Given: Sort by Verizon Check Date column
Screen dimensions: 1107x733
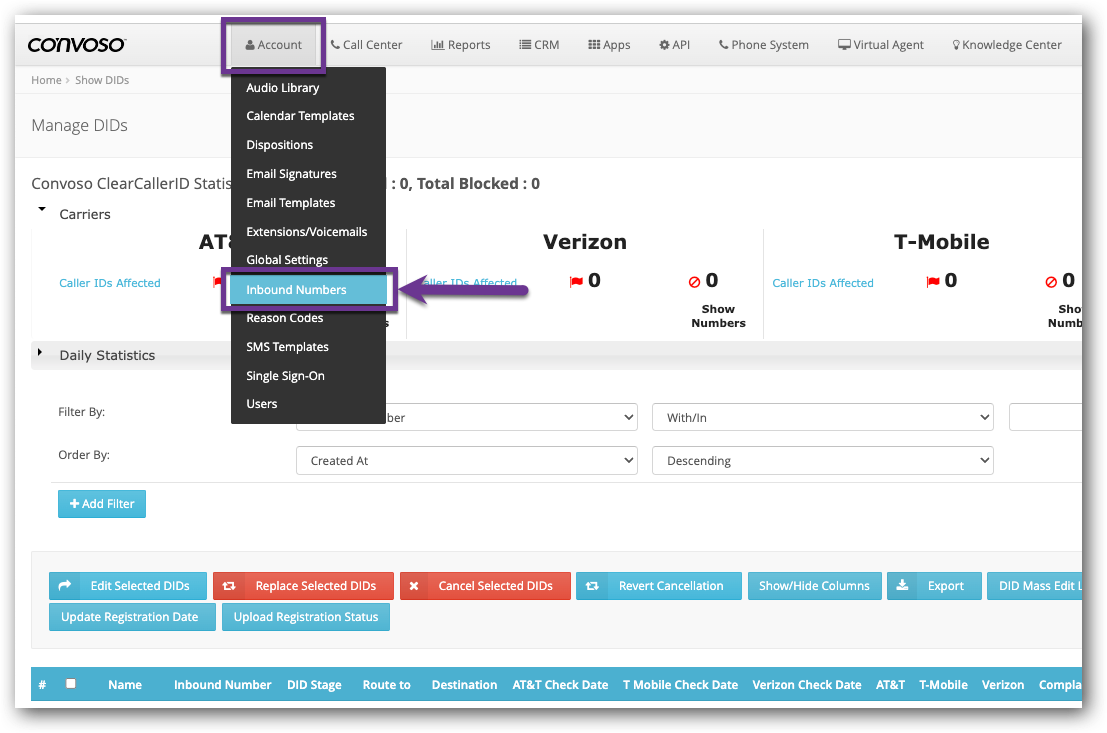Looking at the screenshot, I should tap(807, 685).
